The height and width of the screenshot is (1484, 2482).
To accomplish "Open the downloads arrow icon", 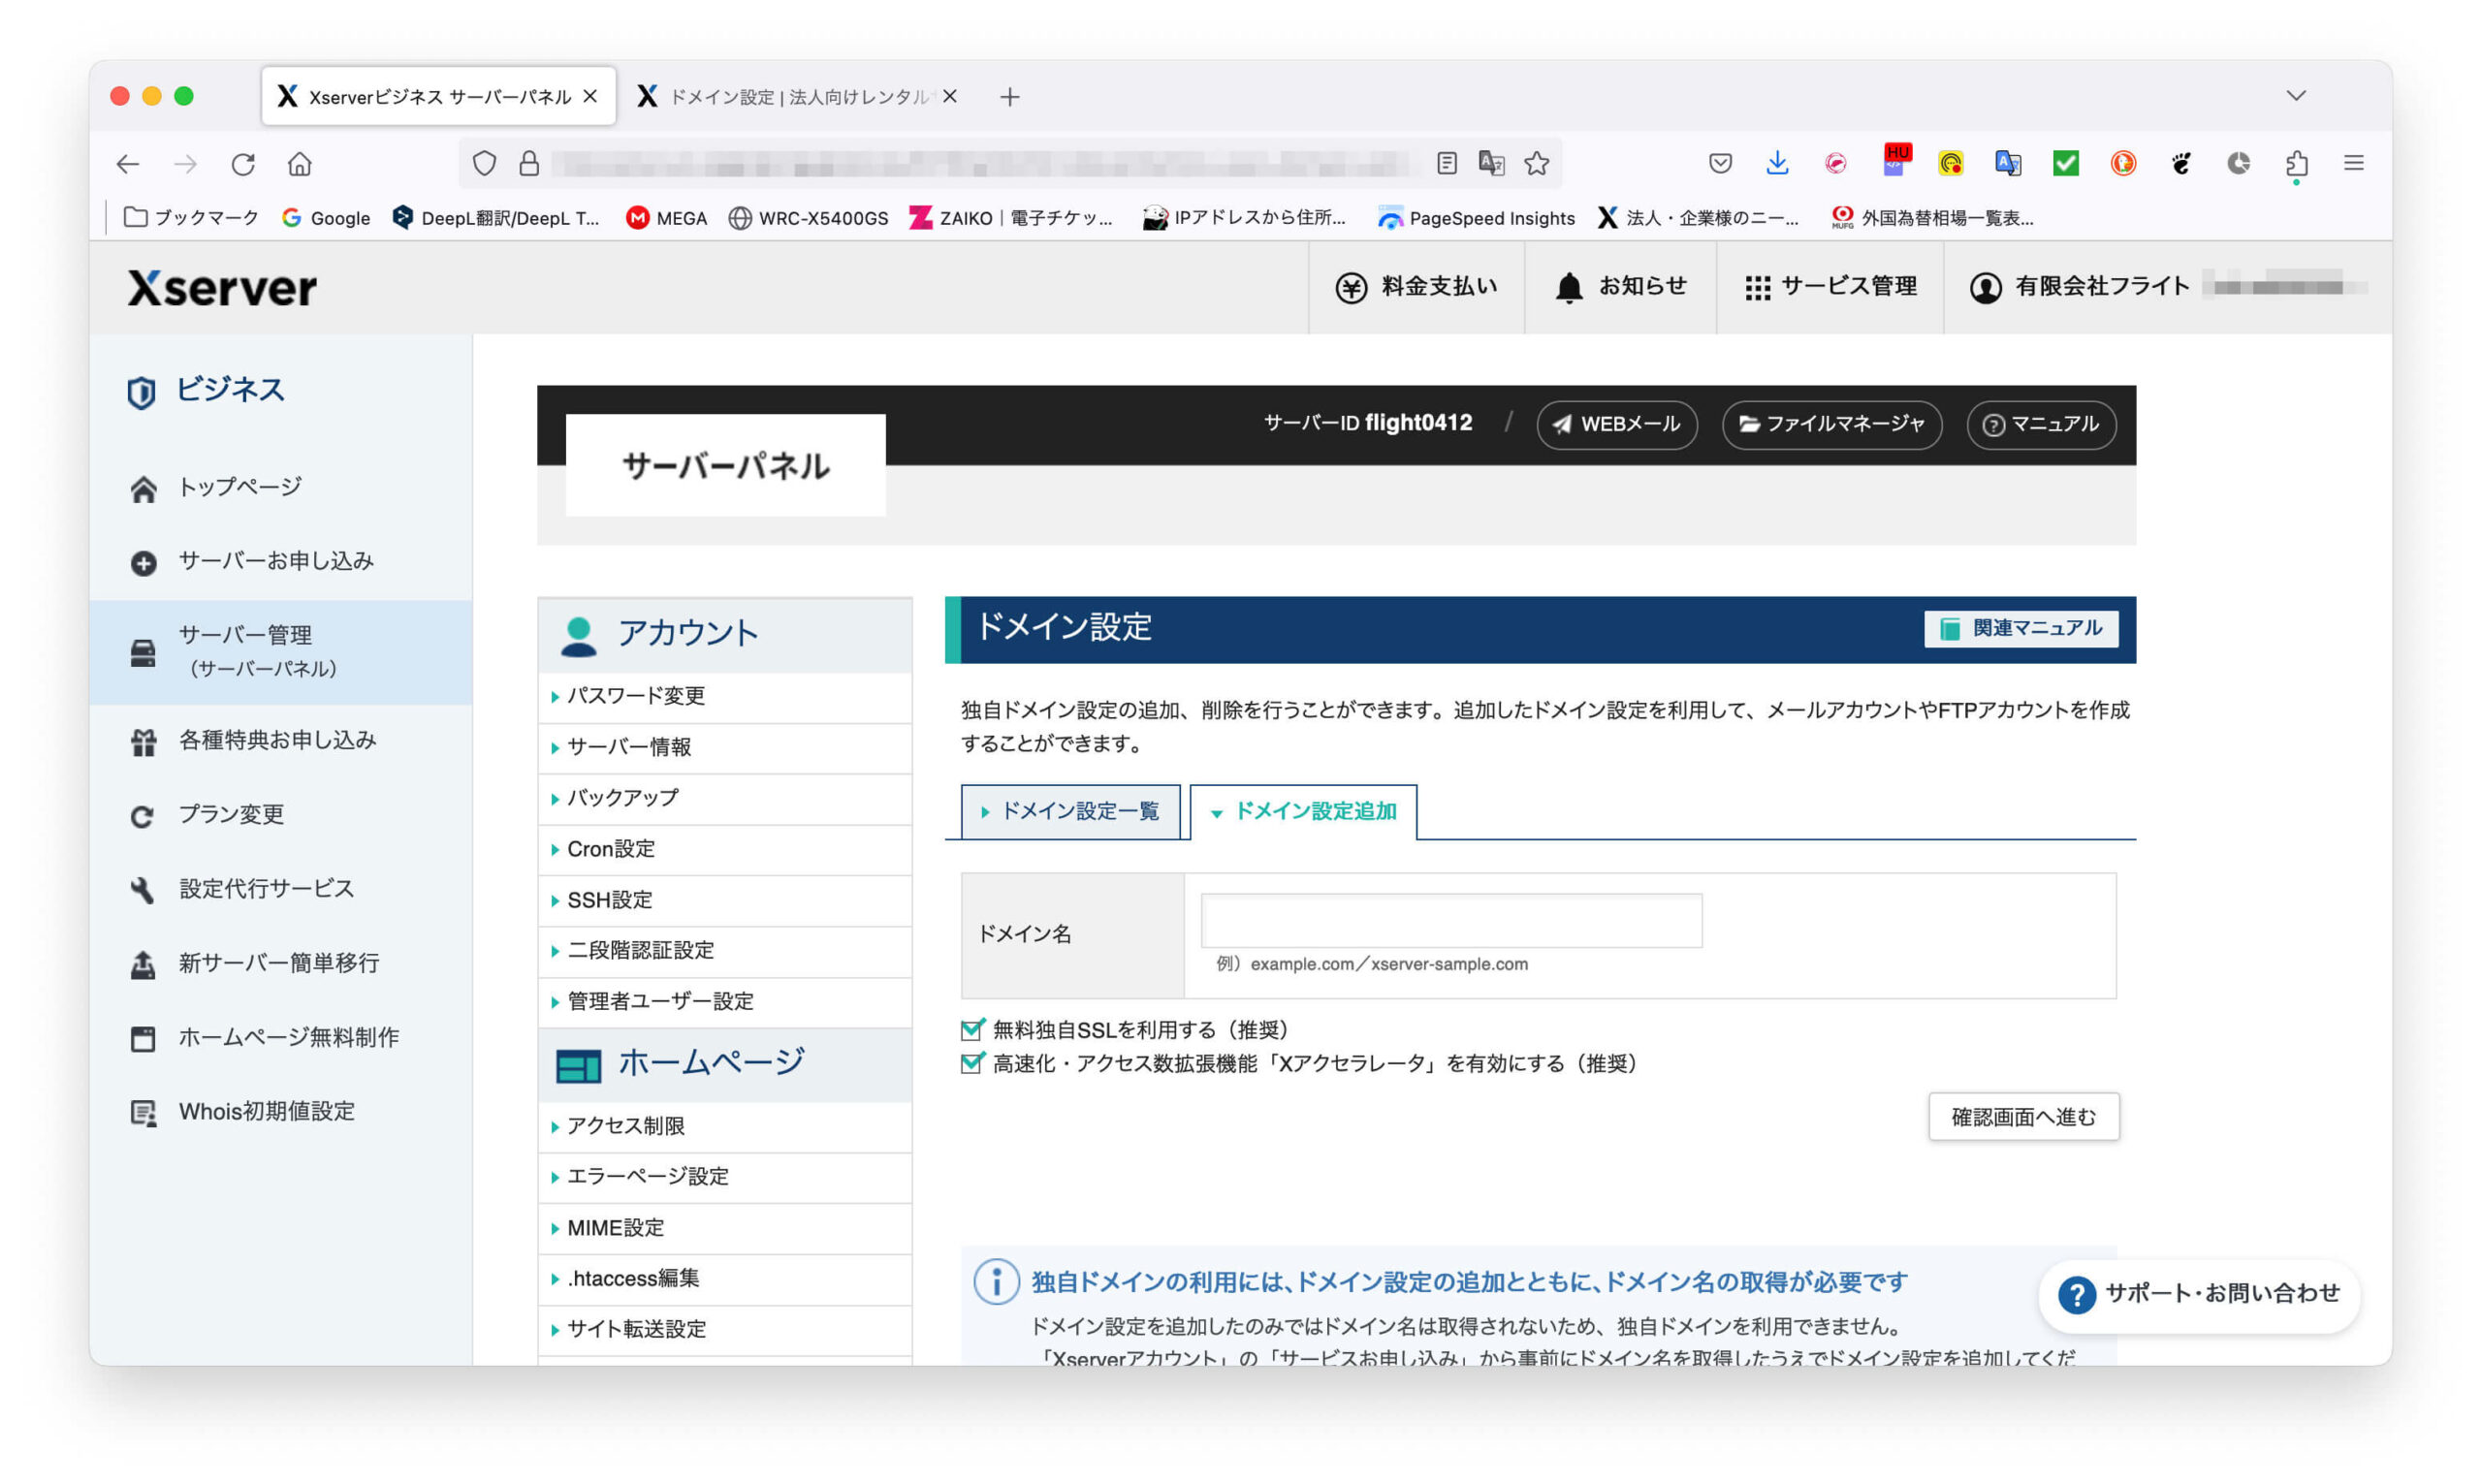I will coord(1777,163).
